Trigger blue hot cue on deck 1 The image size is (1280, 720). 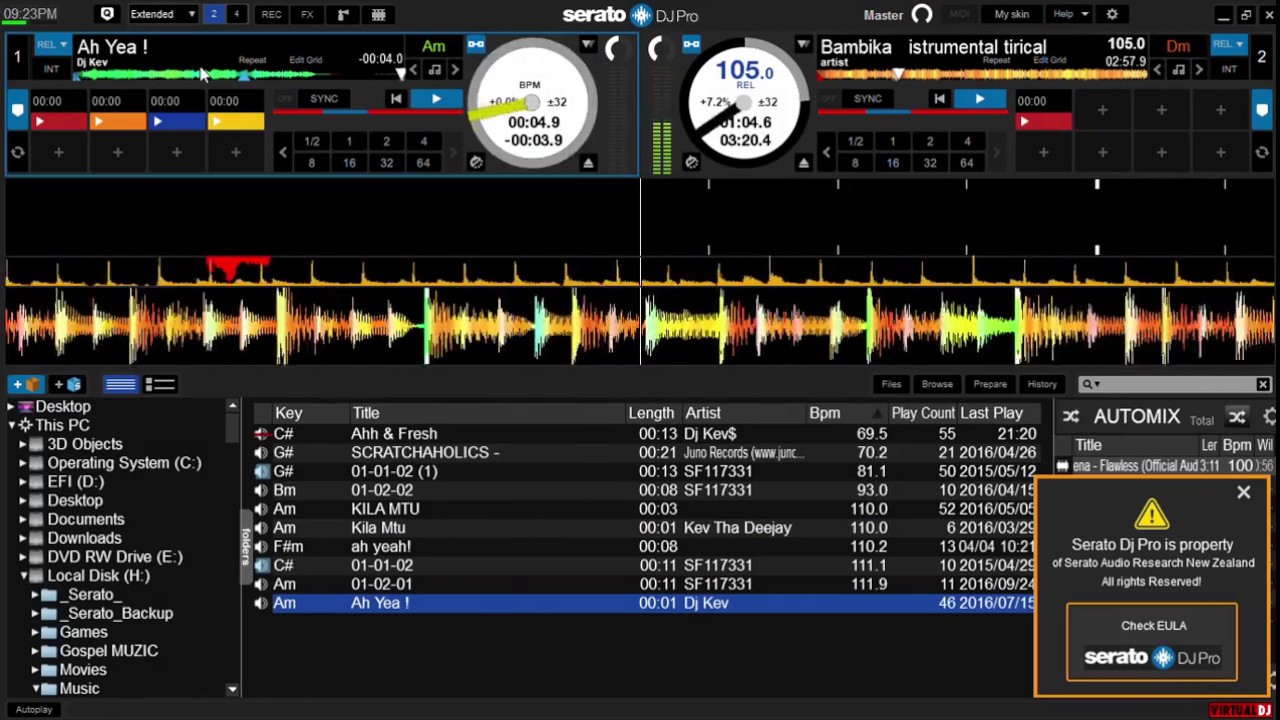pyautogui.click(x=177, y=122)
